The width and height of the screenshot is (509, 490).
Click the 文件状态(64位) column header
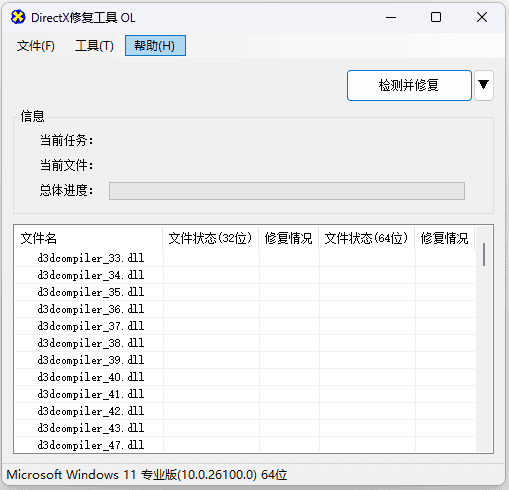click(x=367, y=238)
